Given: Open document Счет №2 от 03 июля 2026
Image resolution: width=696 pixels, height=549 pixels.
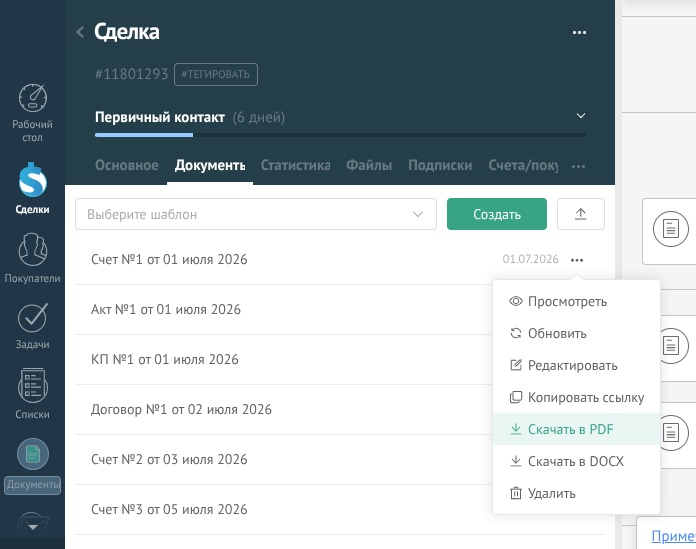Looking at the screenshot, I should click(169, 459).
